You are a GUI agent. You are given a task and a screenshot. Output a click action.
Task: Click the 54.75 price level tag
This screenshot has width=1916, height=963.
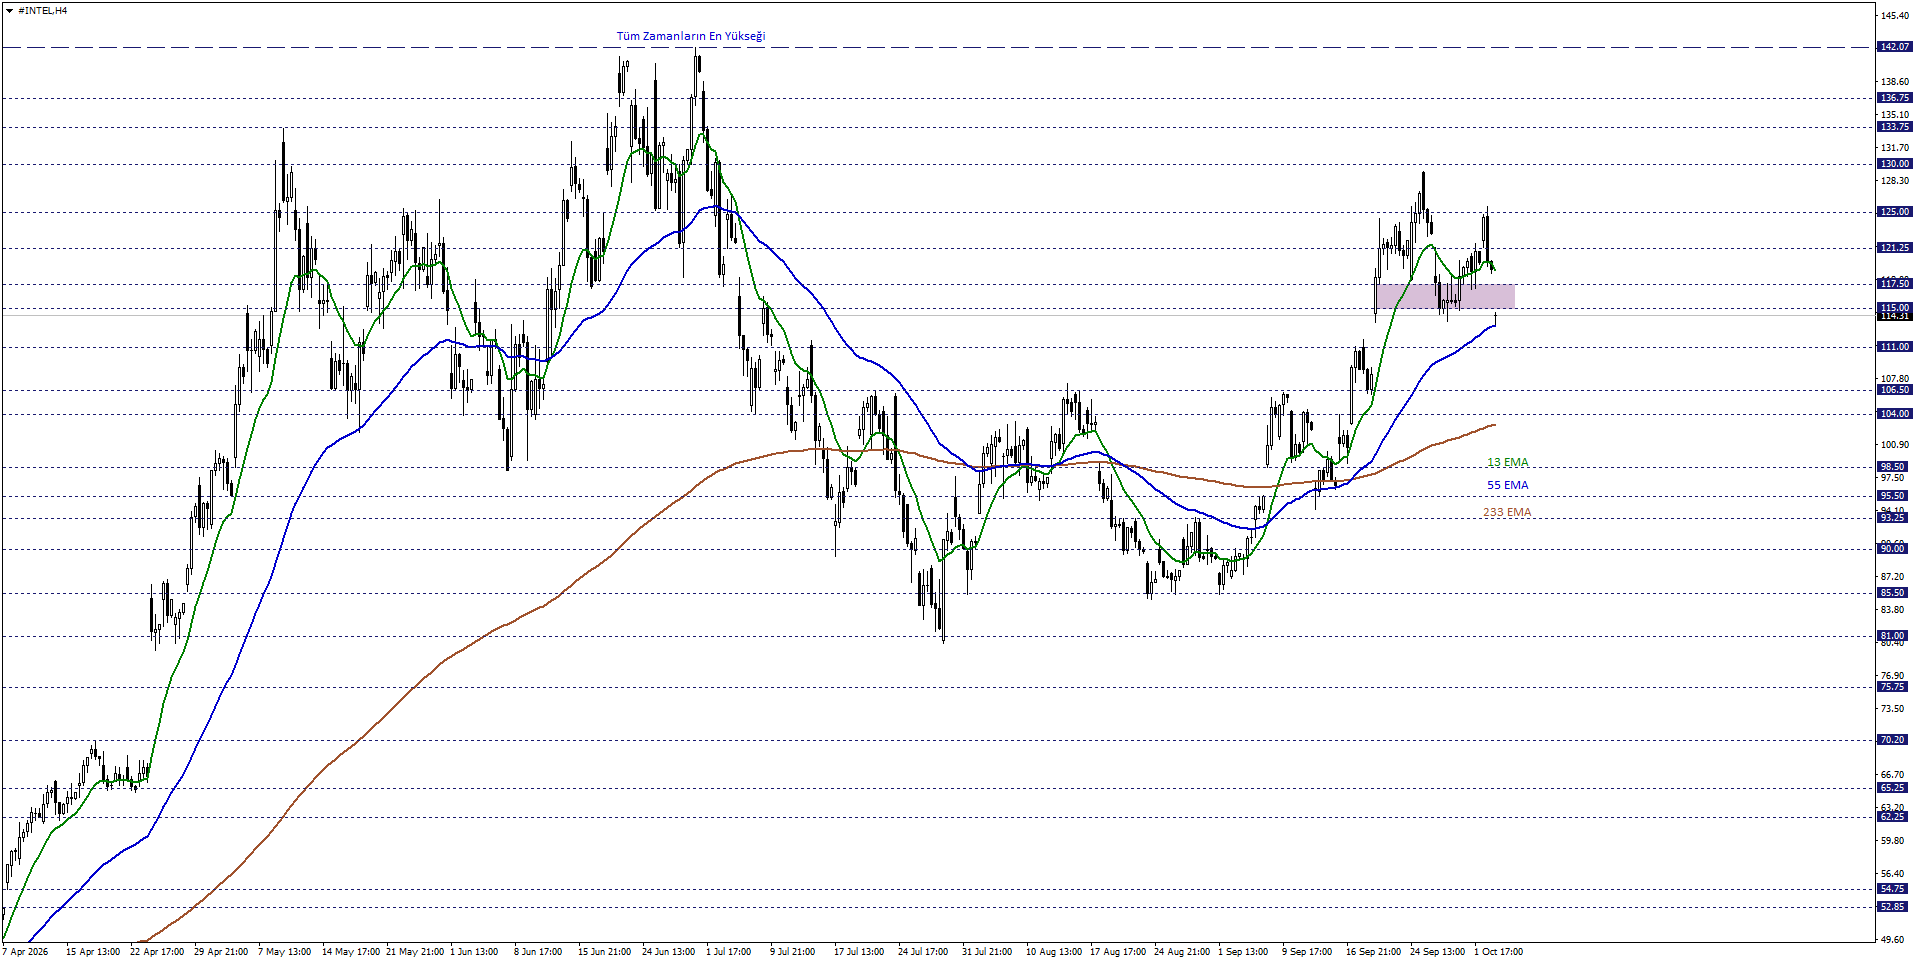(1893, 889)
